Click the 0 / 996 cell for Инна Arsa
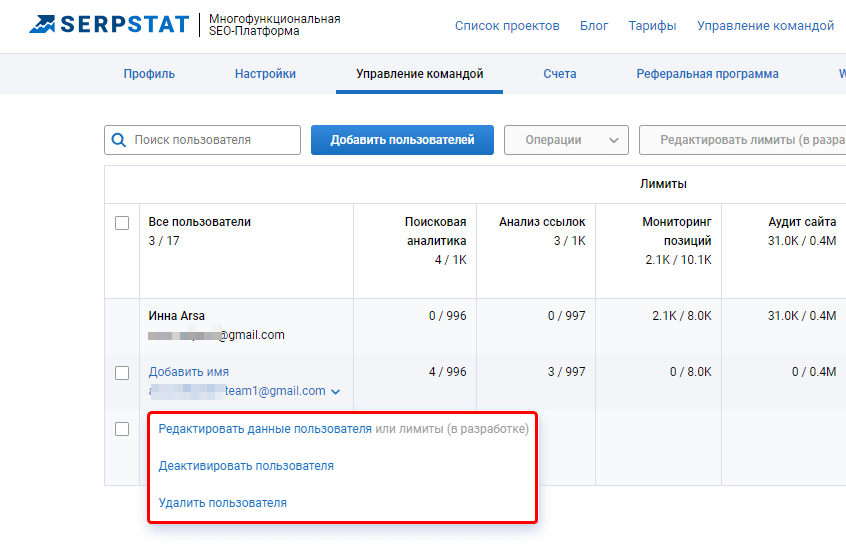The height and width of the screenshot is (560, 846). pyautogui.click(x=448, y=316)
